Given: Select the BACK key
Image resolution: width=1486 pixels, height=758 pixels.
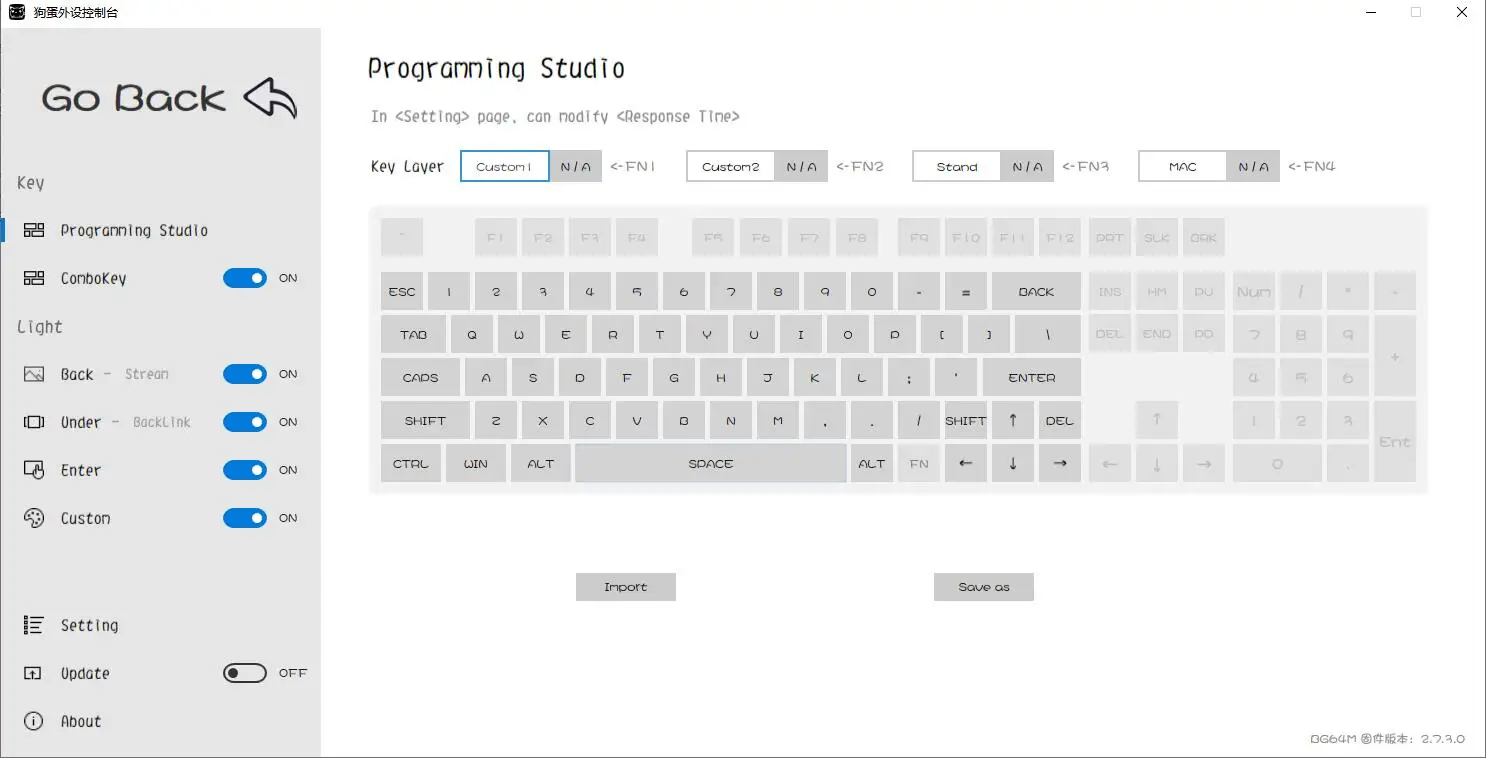Looking at the screenshot, I should (x=1037, y=292).
